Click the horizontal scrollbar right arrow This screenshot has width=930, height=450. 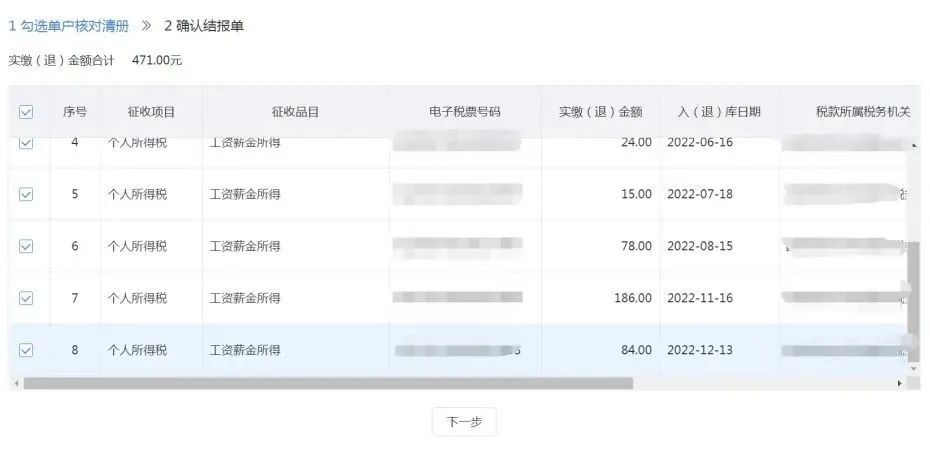[899, 384]
